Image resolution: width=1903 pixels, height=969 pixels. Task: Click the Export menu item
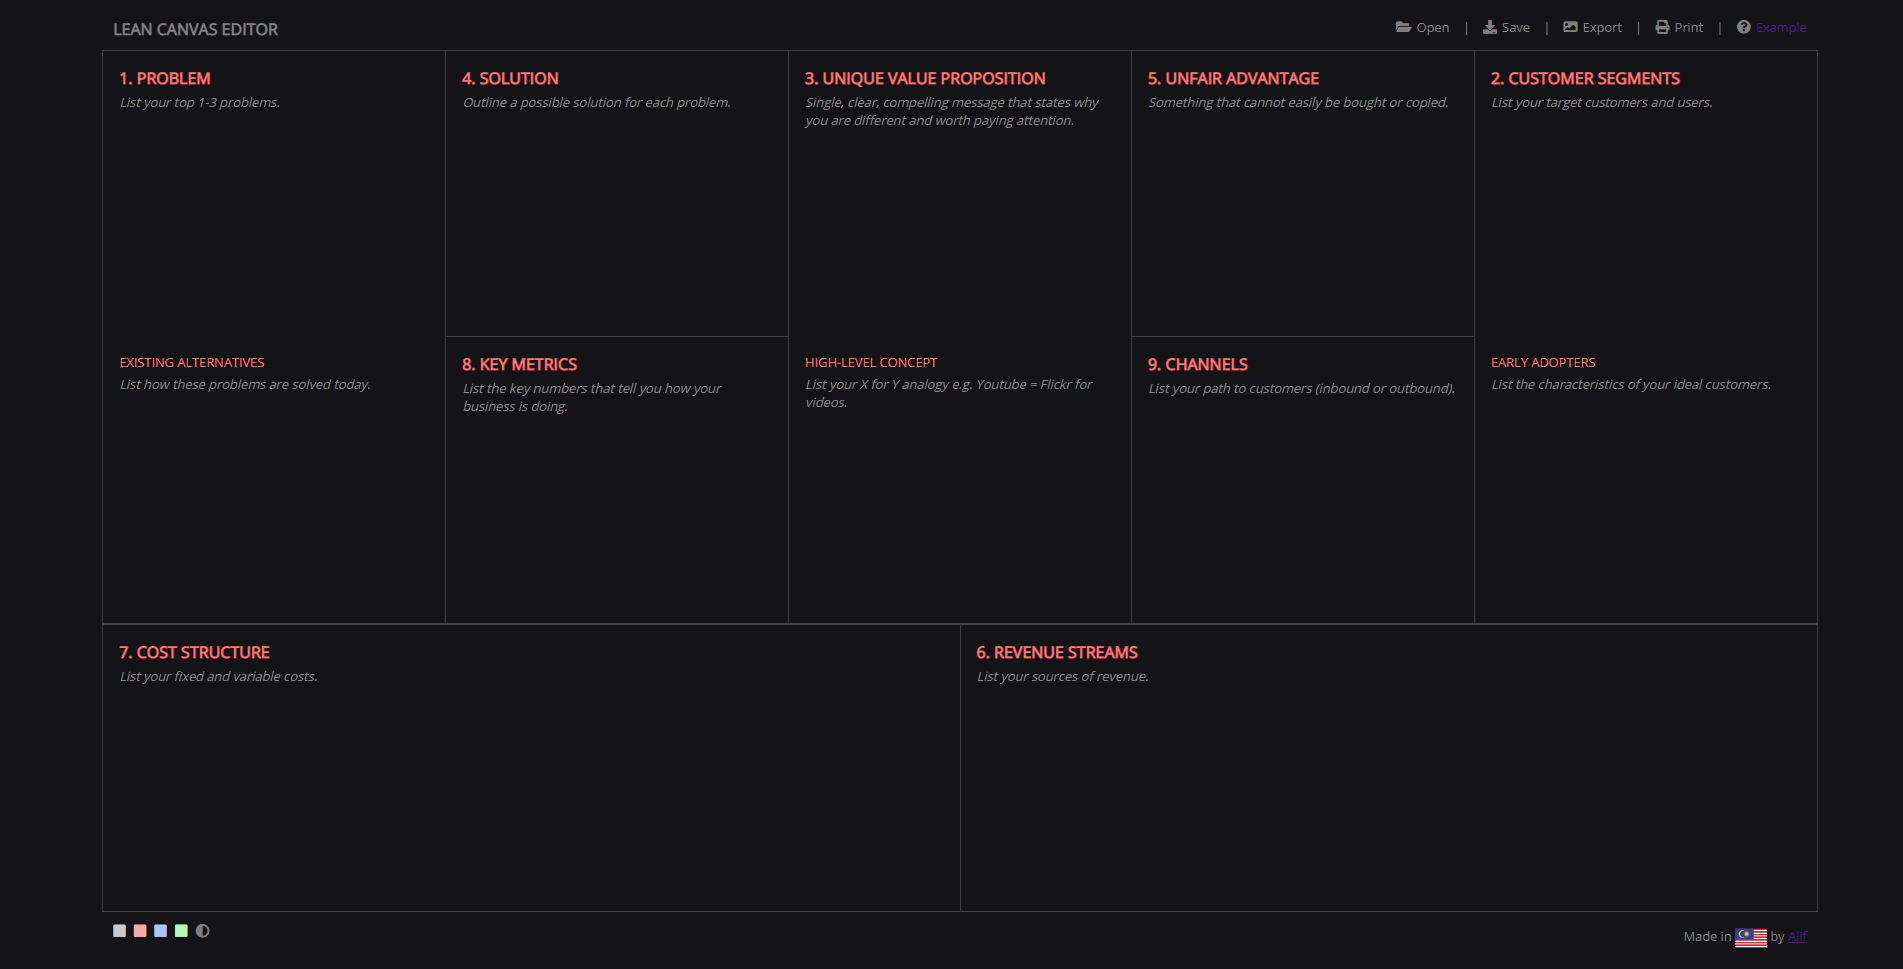pos(1601,27)
